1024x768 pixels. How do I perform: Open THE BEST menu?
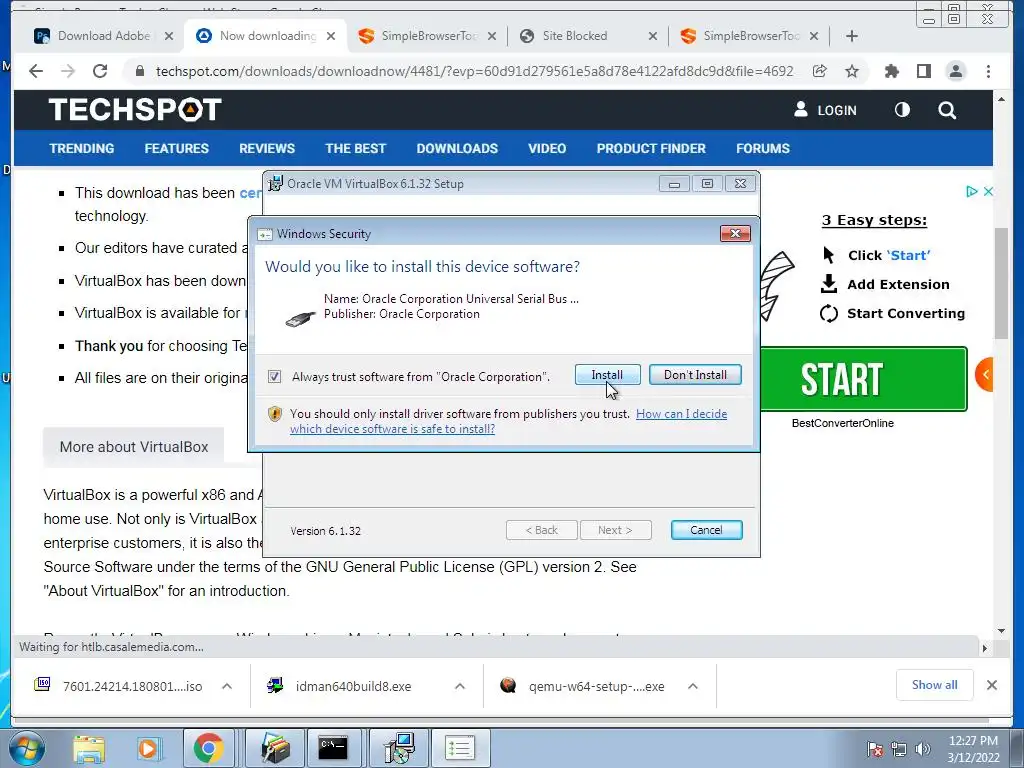[356, 148]
